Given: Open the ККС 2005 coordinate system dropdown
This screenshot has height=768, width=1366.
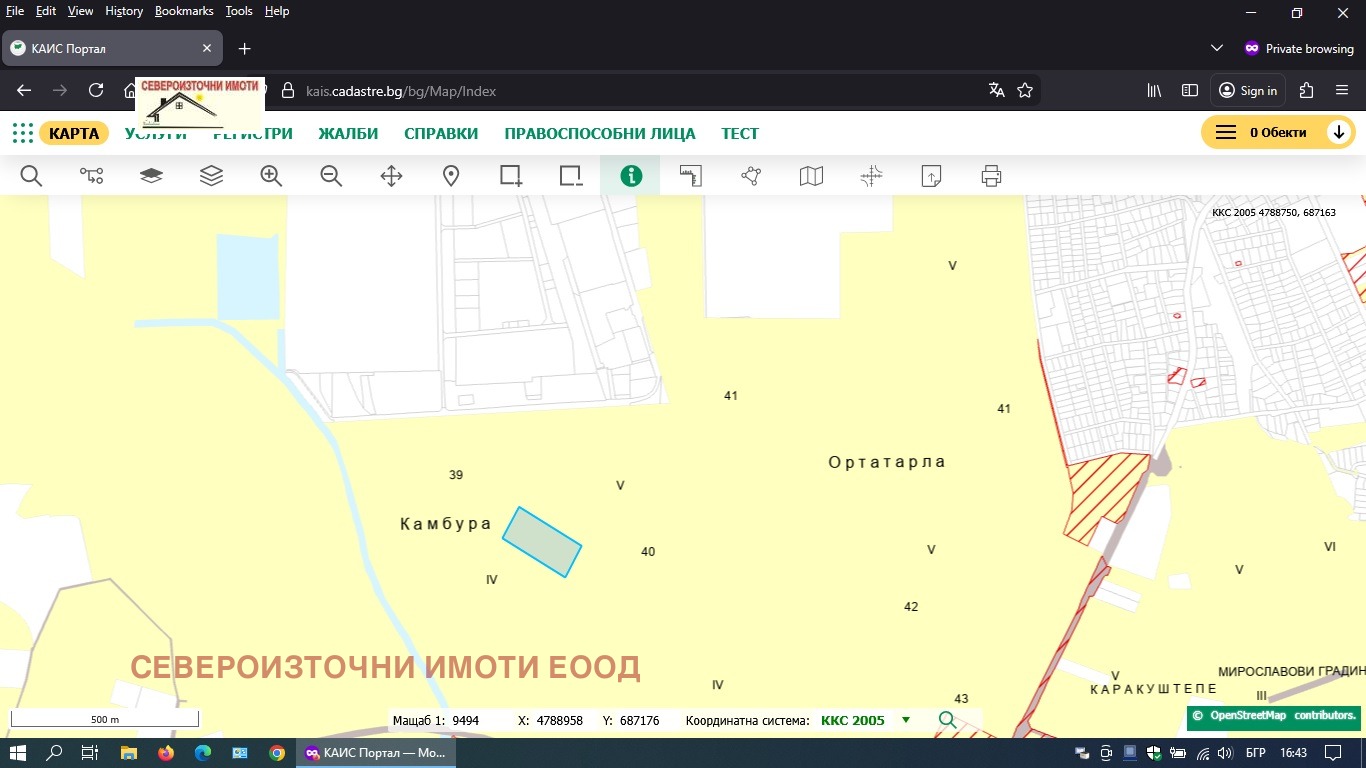Looking at the screenshot, I should pyautogui.click(x=905, y=720).
